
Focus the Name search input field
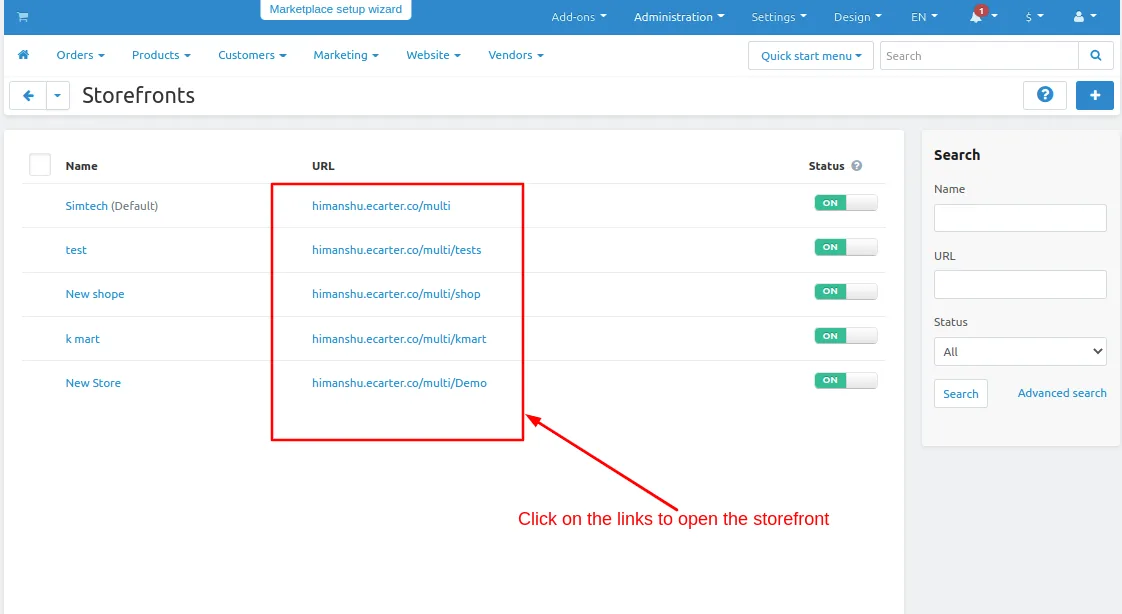point(1020,218)
